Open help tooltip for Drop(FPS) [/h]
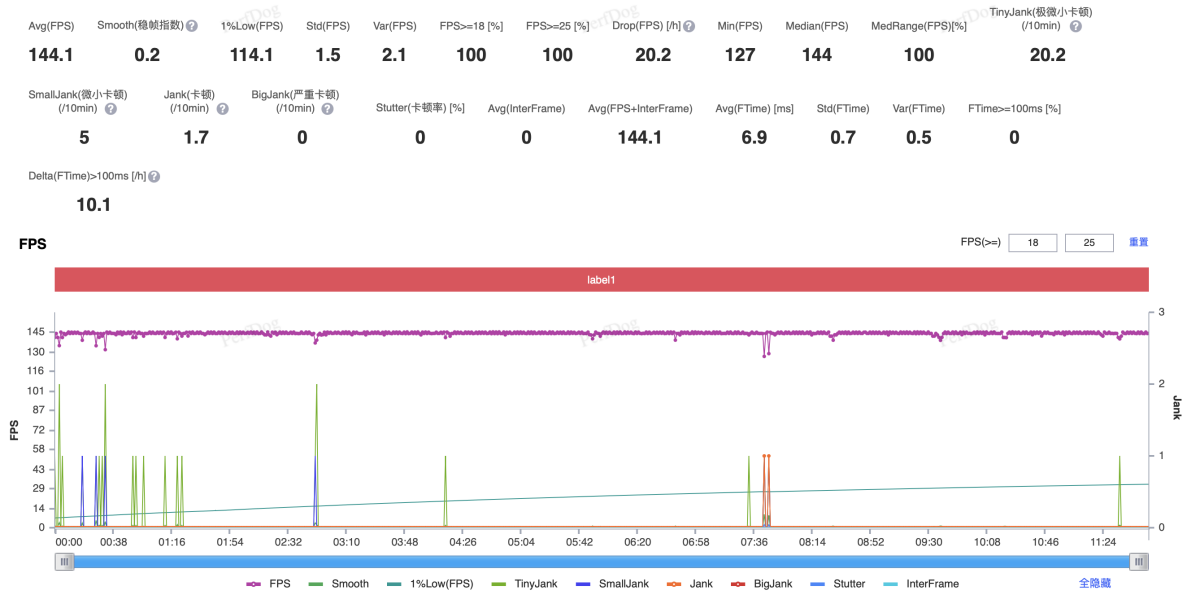The width and height of the screenshot is (1200, 595). [x=689, y=26]
